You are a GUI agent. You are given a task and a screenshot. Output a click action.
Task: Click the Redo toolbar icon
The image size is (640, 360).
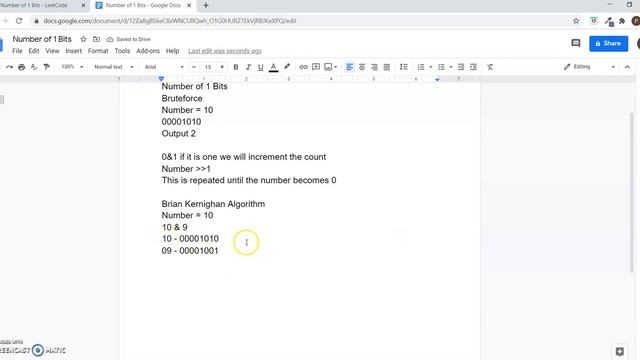(x=9, y=67)
